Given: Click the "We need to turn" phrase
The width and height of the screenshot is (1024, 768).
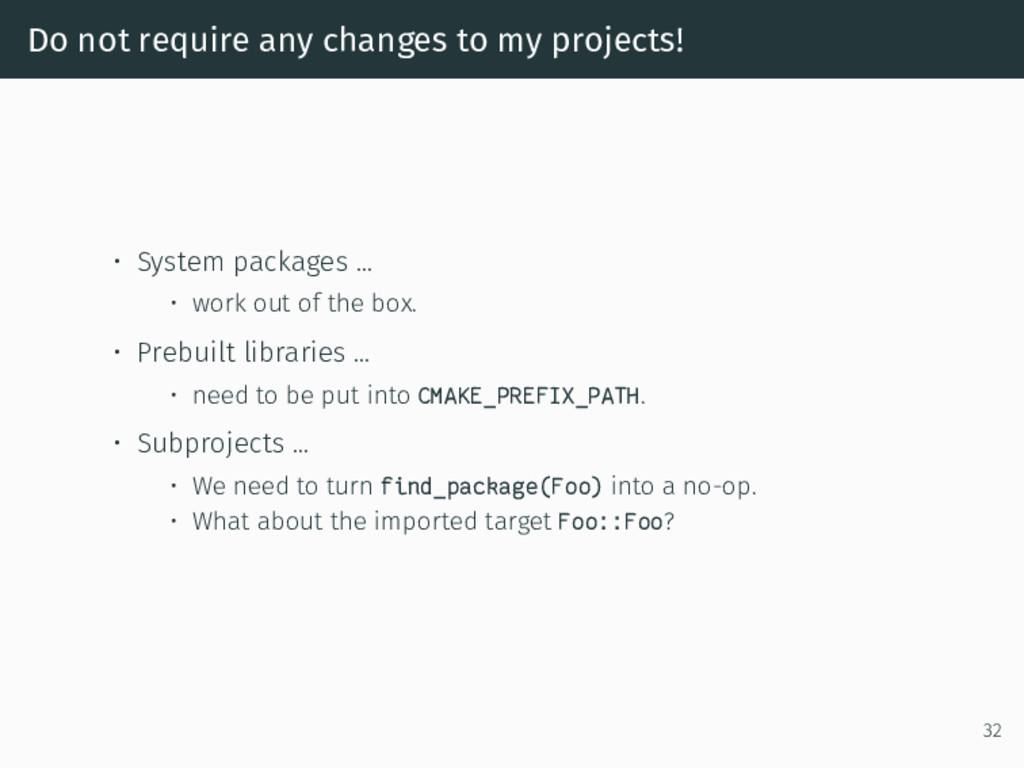Looking at the screenshot, I should (x=282, y=487).
